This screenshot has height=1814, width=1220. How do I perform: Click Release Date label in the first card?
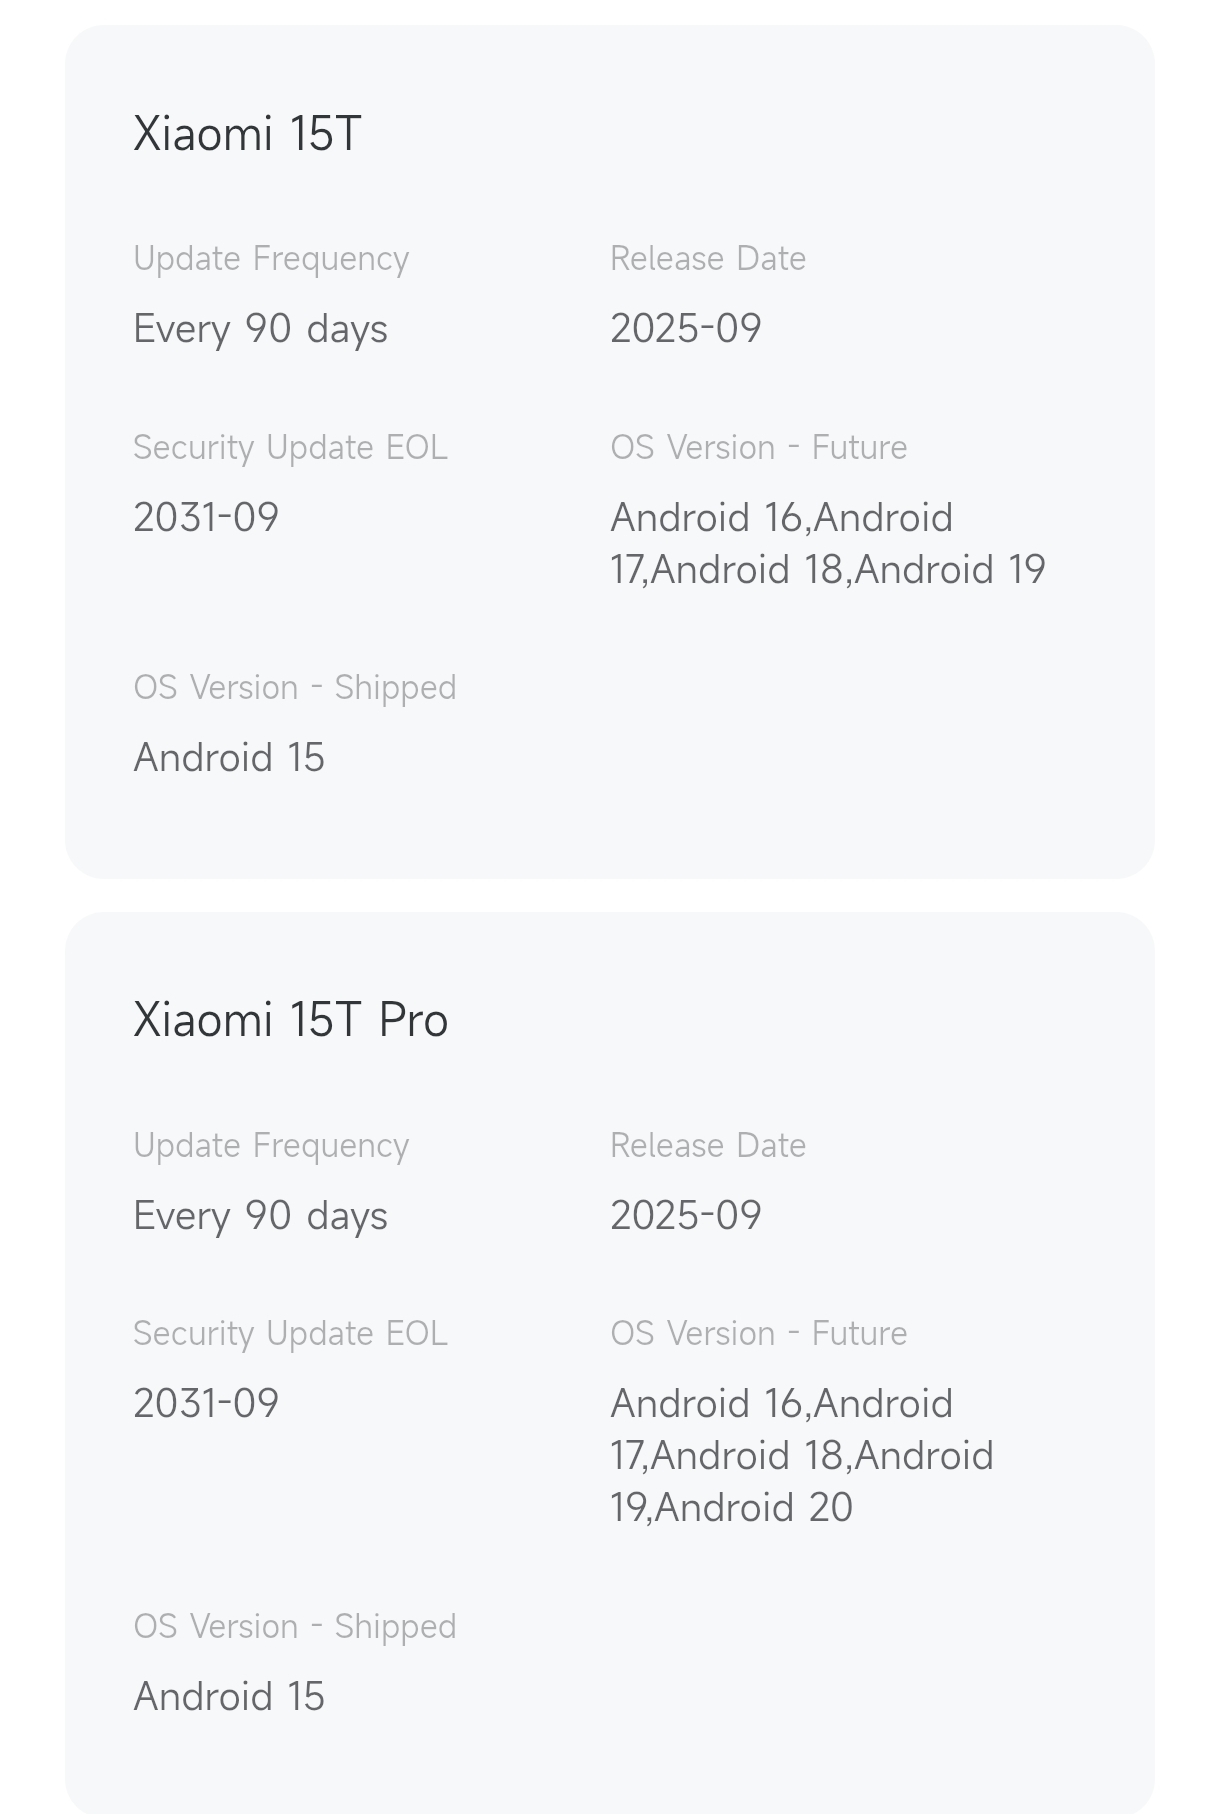[x=708, y=258]
